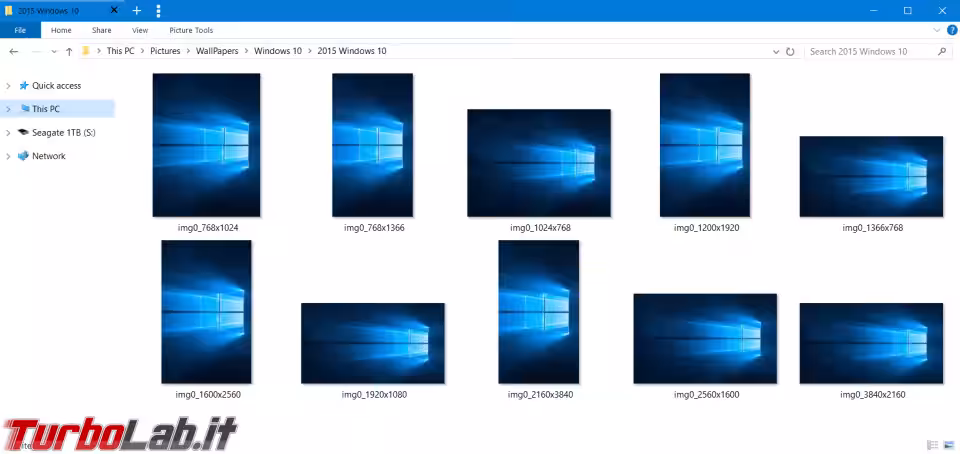Expand the Seagate 1TB tree node
This screenshot has width=960, height=454.
click(x=8, y=133)
